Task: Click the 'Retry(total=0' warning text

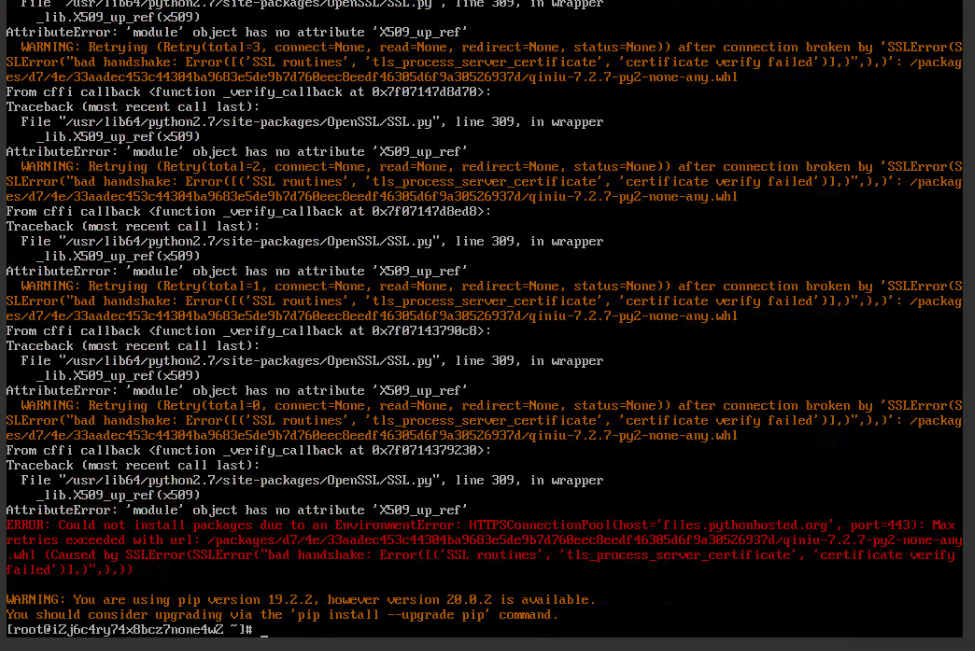Action: (x=209, y=405)
